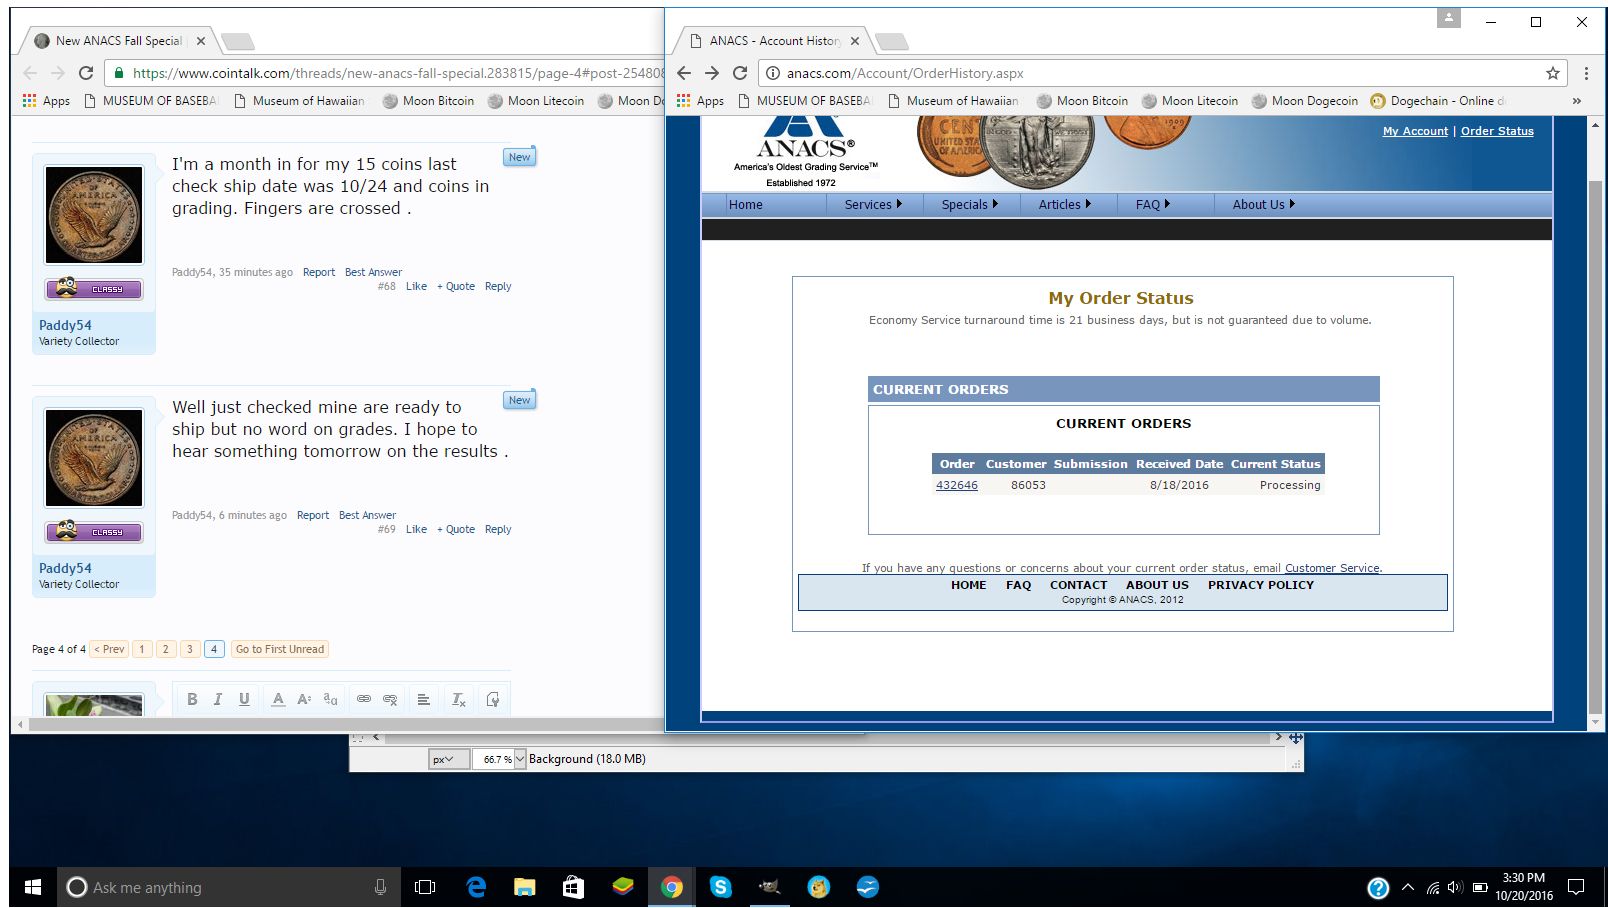Open Order Status link

(x=1497, y=131)
